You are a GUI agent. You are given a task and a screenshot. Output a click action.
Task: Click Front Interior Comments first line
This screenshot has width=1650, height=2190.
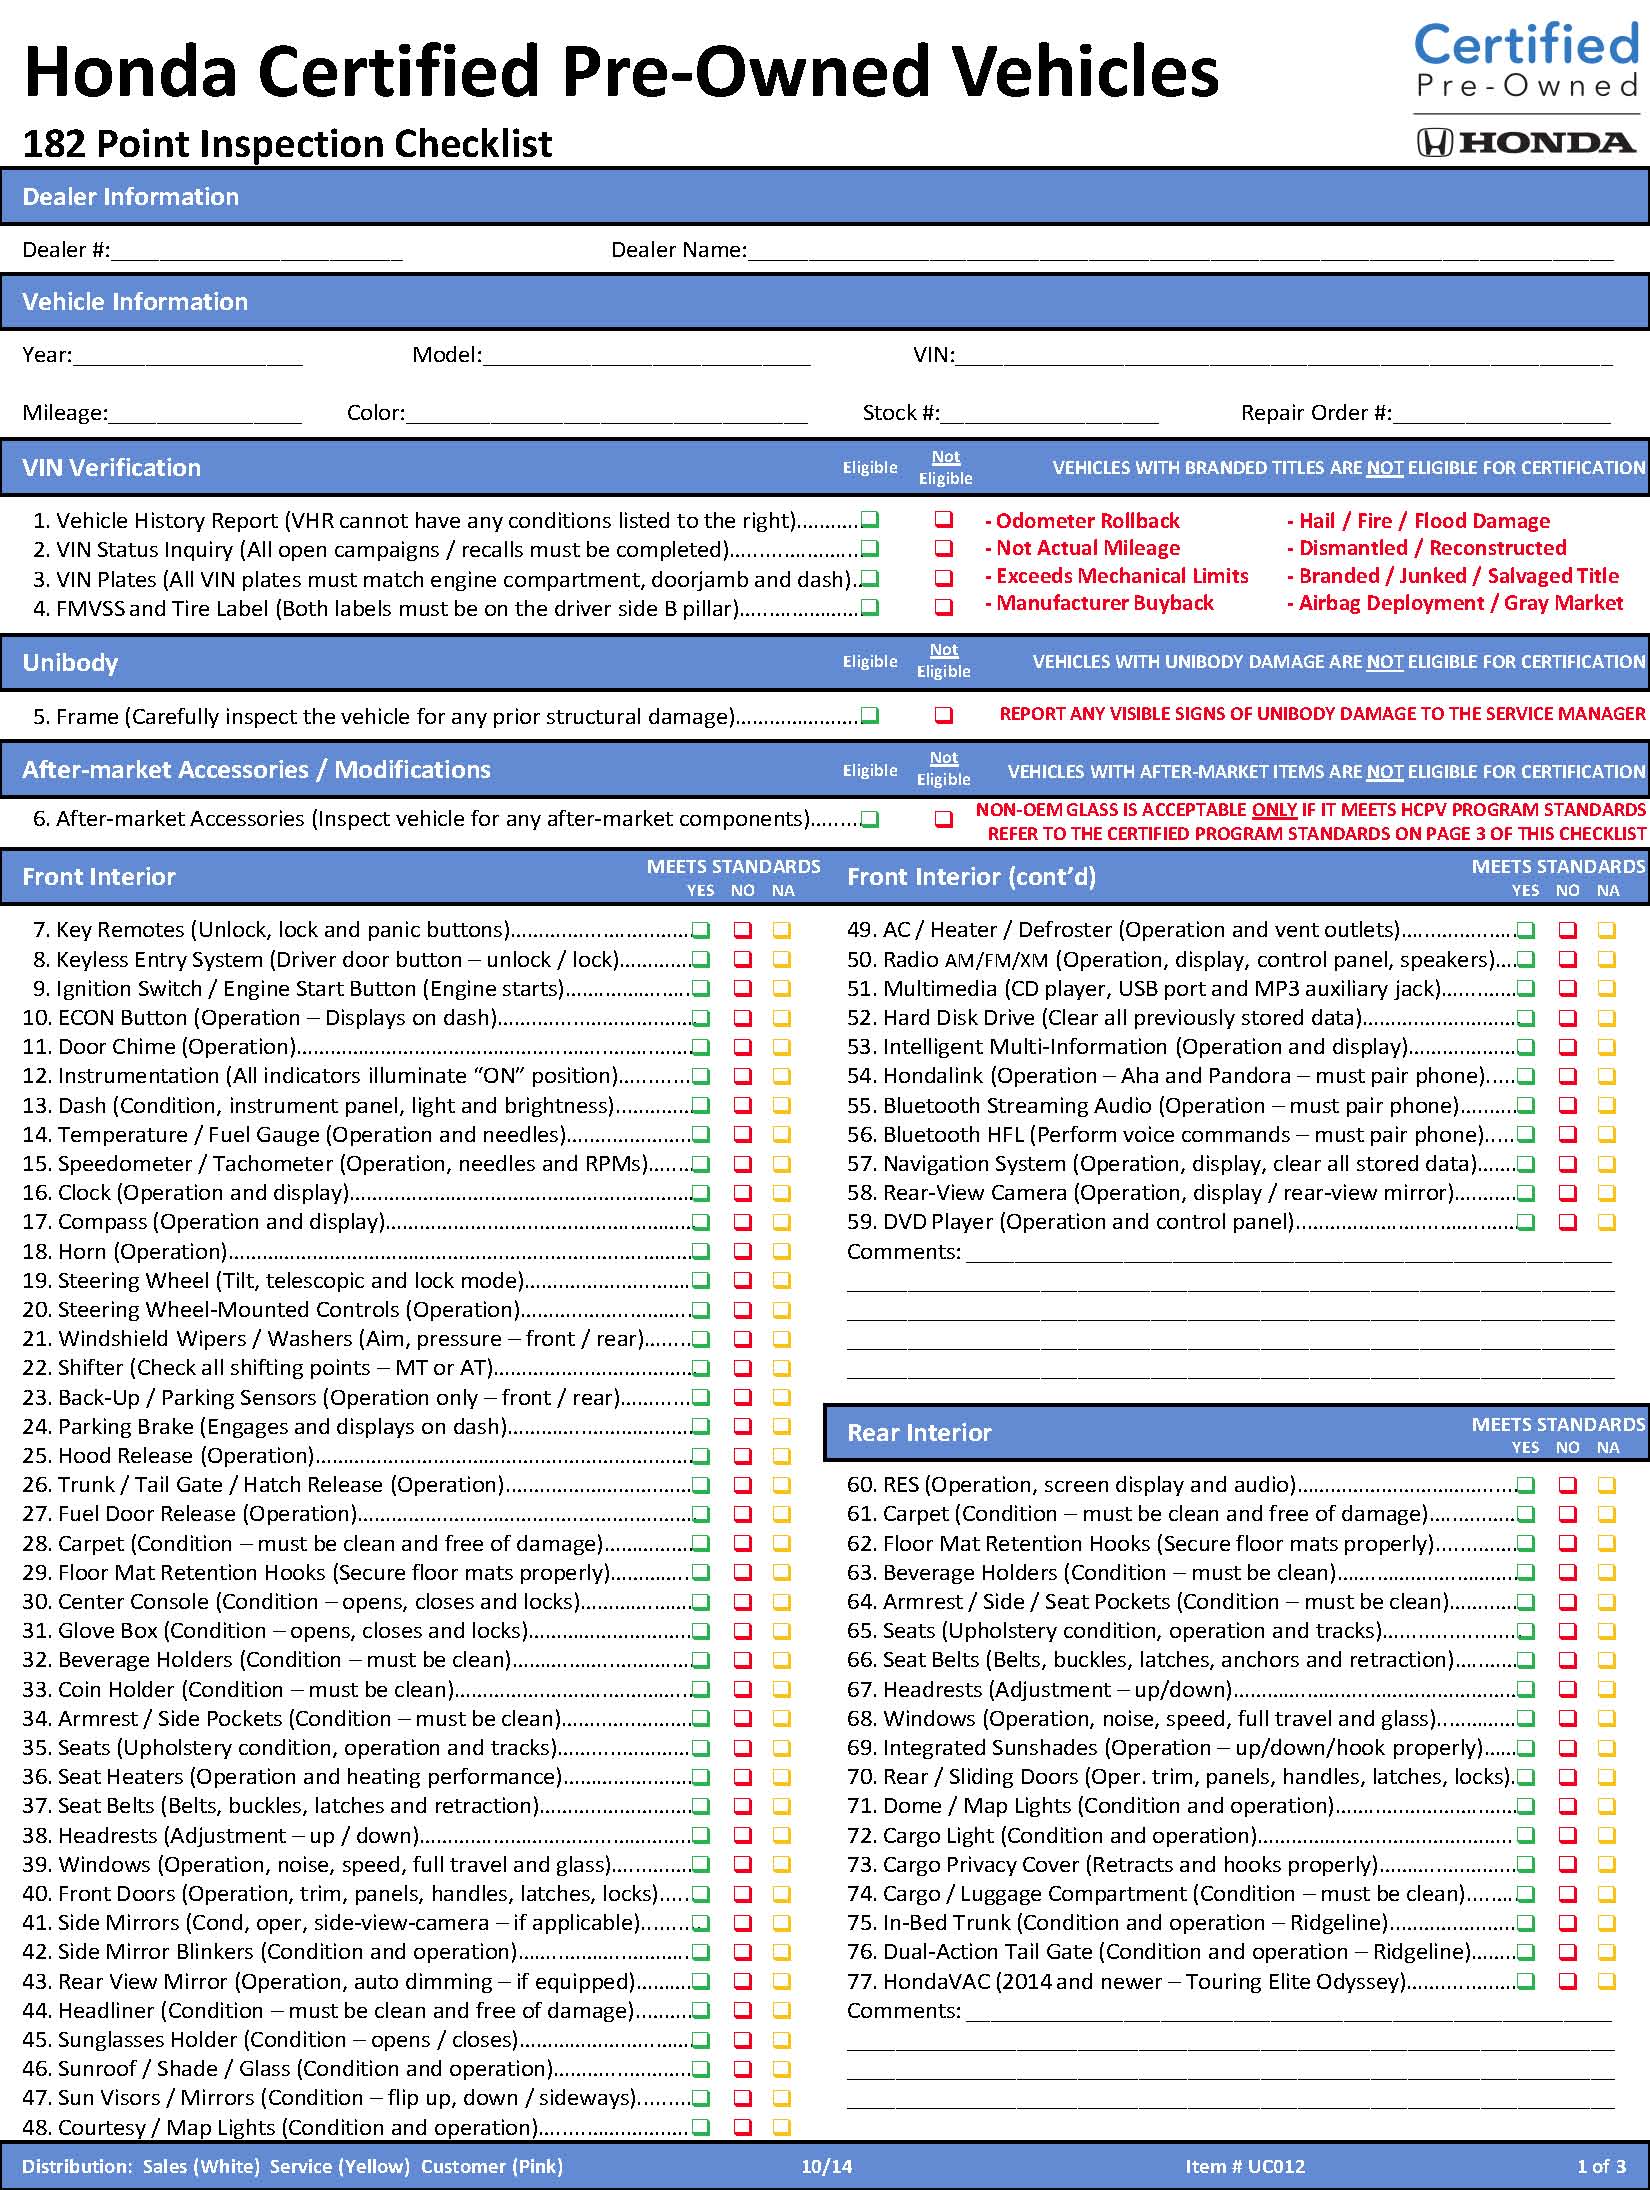pos(1290,1252)
